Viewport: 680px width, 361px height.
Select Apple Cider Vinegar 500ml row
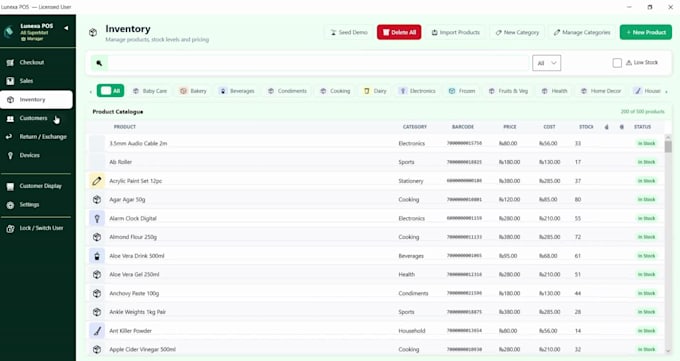pos(375,350)
